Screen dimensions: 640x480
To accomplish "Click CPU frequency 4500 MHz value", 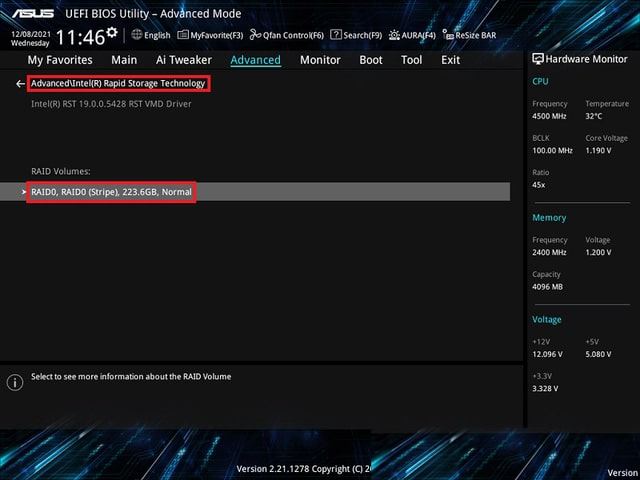I will pyautogui.click(x=549, y=116).
